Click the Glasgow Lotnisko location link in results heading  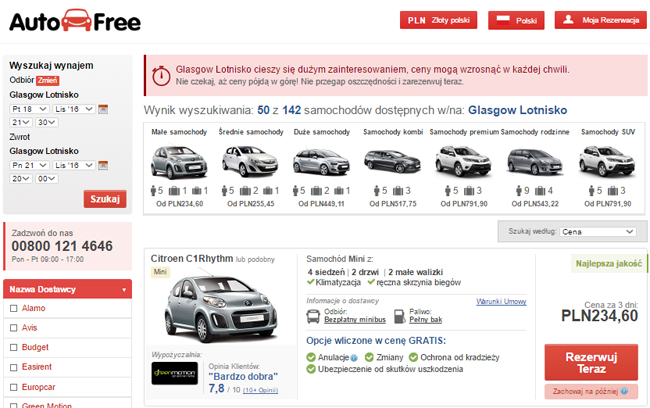point(517,110)
